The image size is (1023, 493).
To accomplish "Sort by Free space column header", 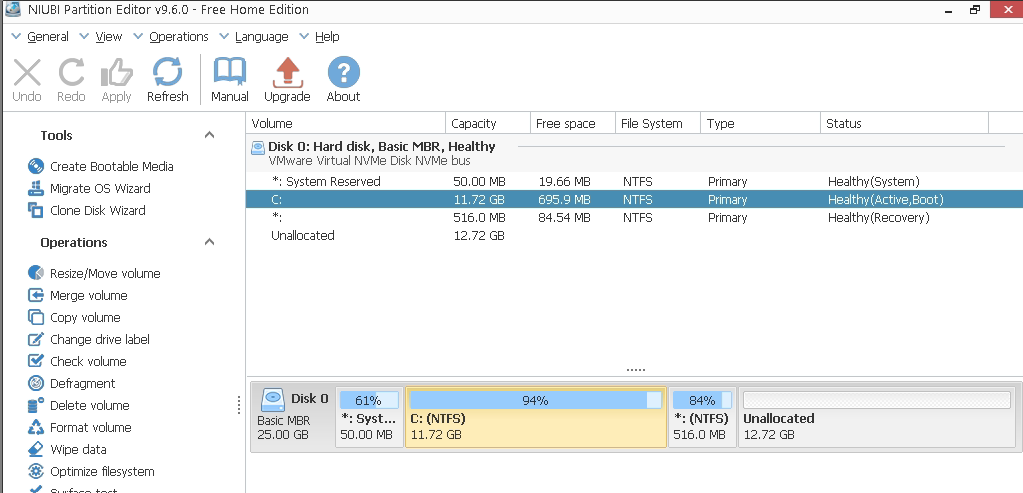I will point(565,124).
